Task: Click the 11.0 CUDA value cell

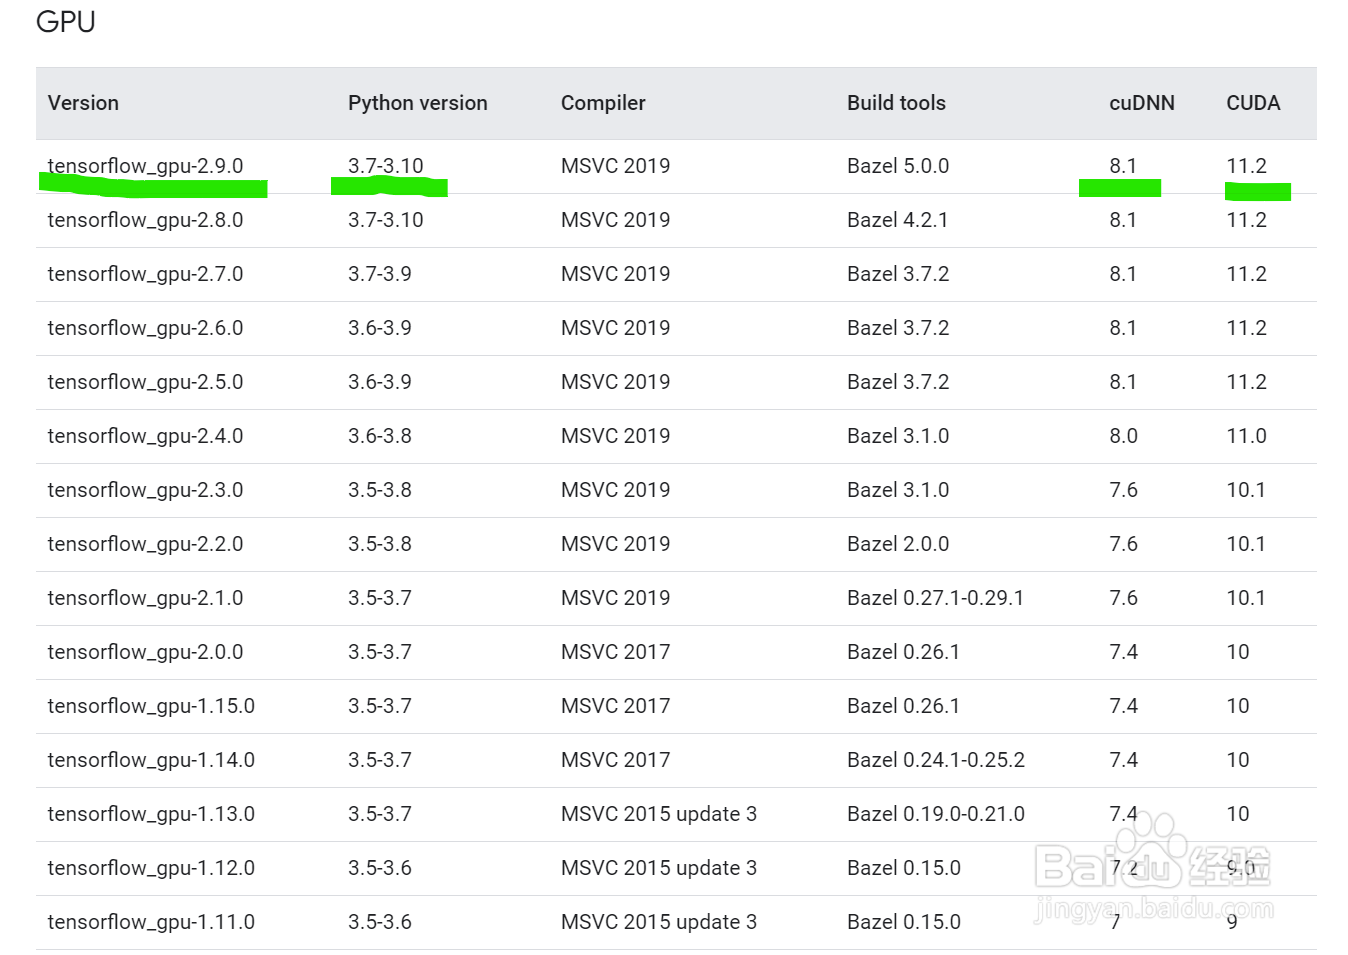Action: (x=1246, y=436)
